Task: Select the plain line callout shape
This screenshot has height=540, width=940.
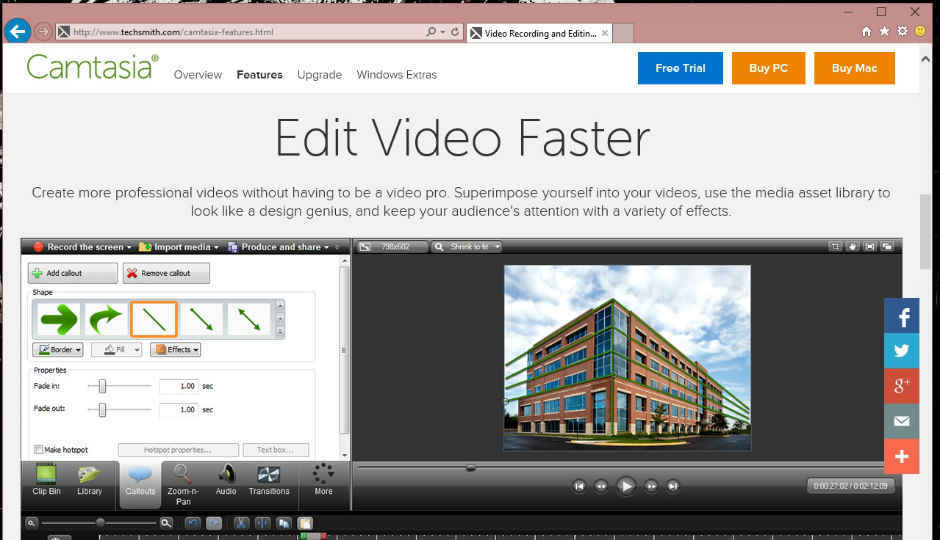Action: click(x=154, y=319)
